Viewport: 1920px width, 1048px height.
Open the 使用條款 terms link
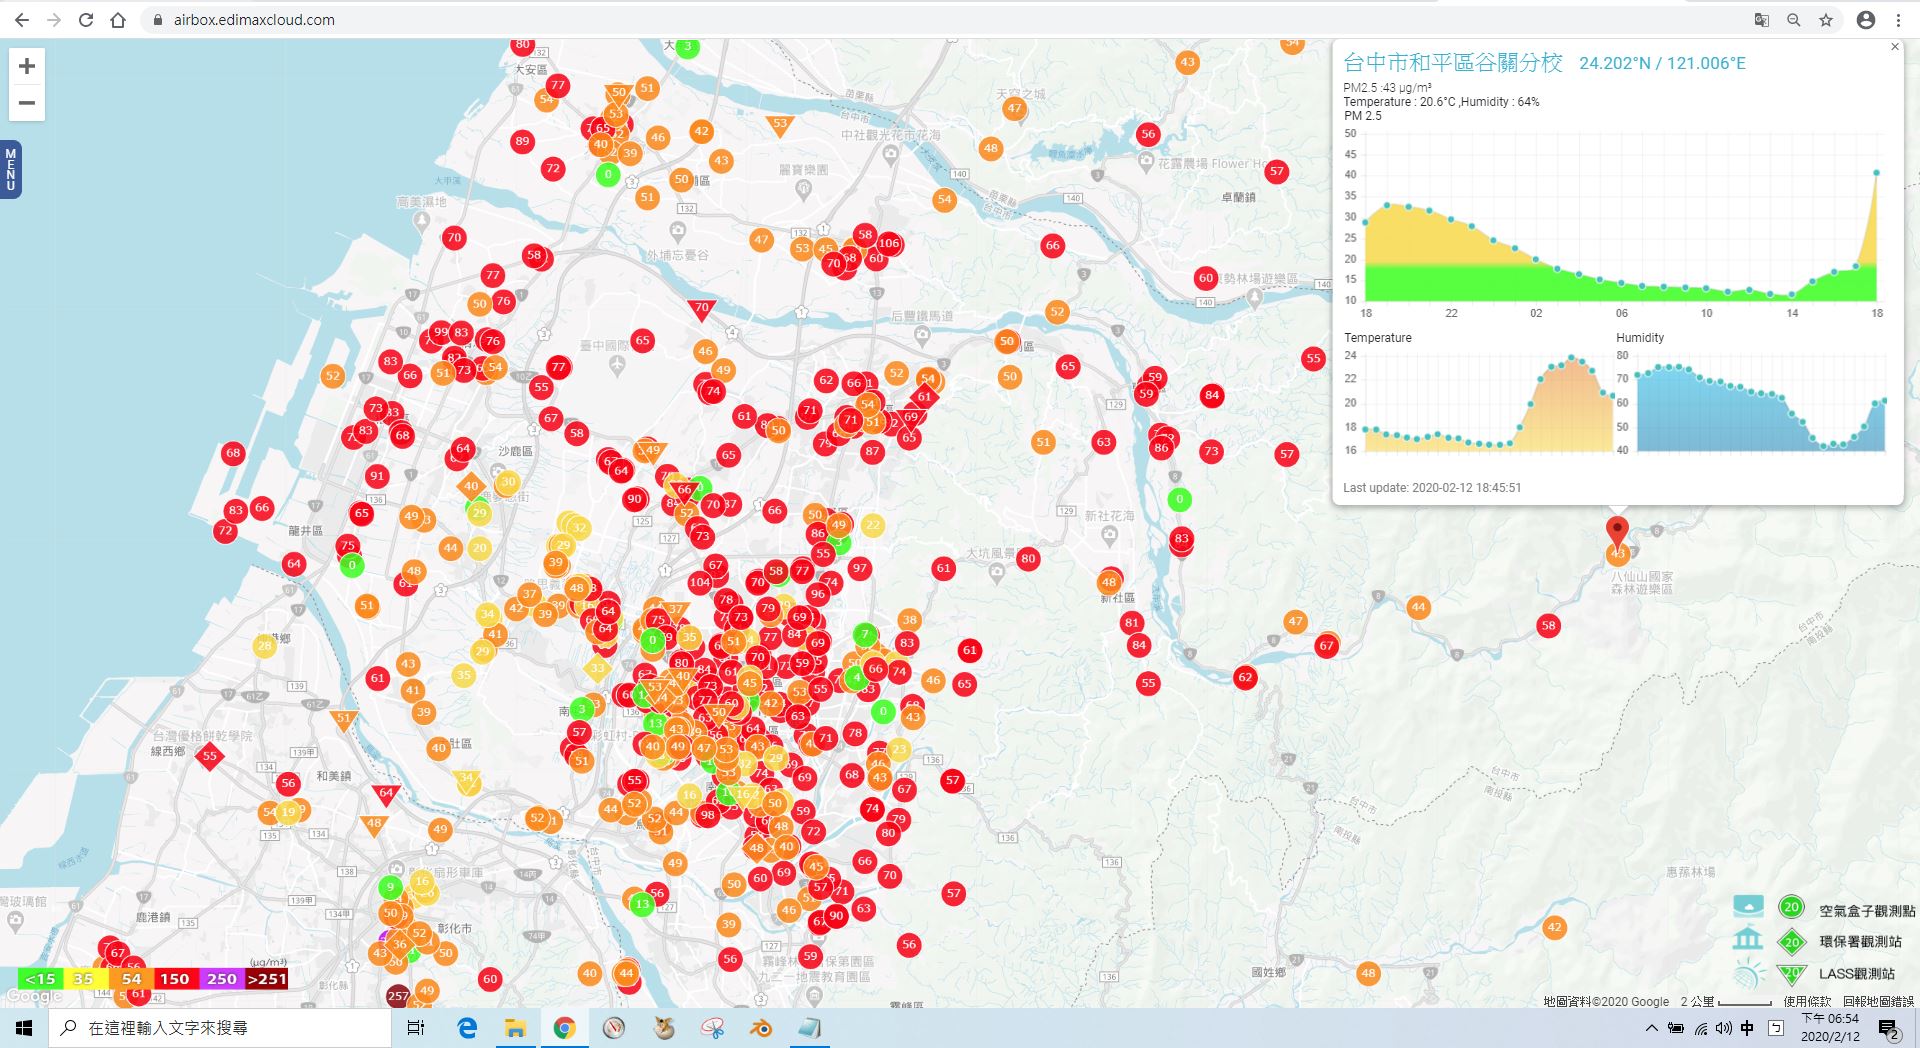(1807, 1001)
